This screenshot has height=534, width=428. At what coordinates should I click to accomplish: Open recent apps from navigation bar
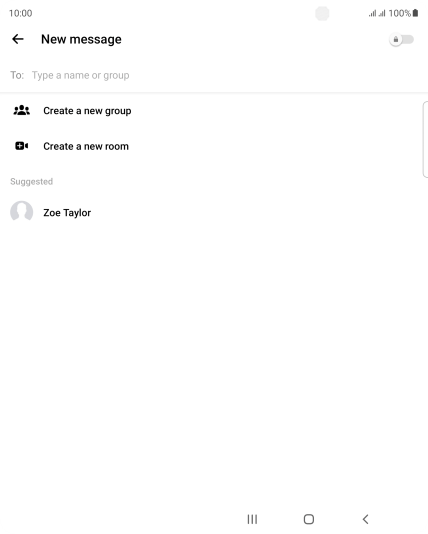(252, 519)
